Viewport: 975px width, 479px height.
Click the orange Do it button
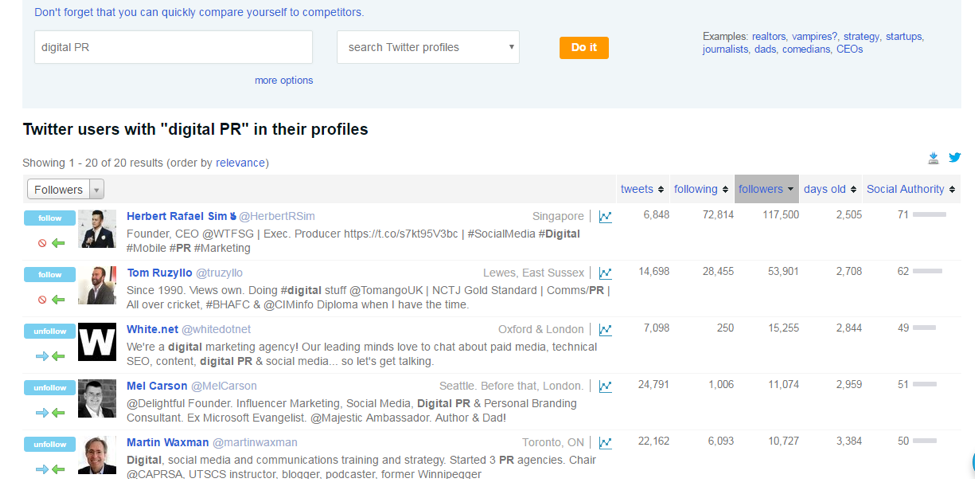(x=584, y=48)
